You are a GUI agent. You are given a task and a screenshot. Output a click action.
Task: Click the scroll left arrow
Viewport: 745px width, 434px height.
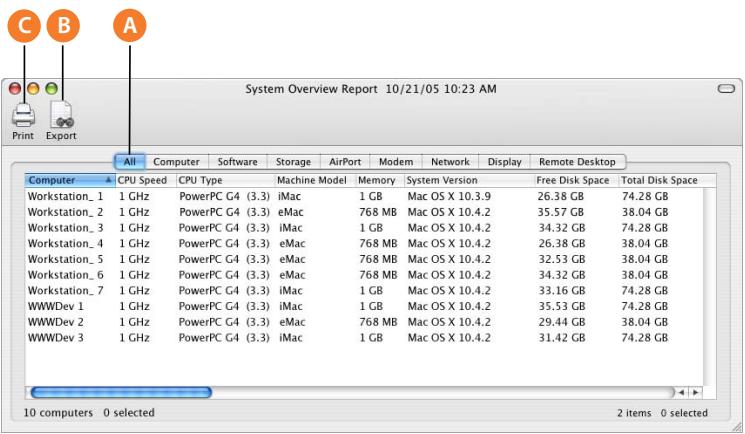click(682, 393)
